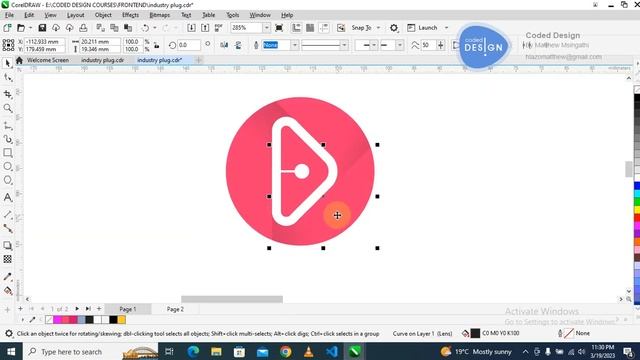Select the Interactive Fill tool
640x360 pixels.
pos(8,291)
